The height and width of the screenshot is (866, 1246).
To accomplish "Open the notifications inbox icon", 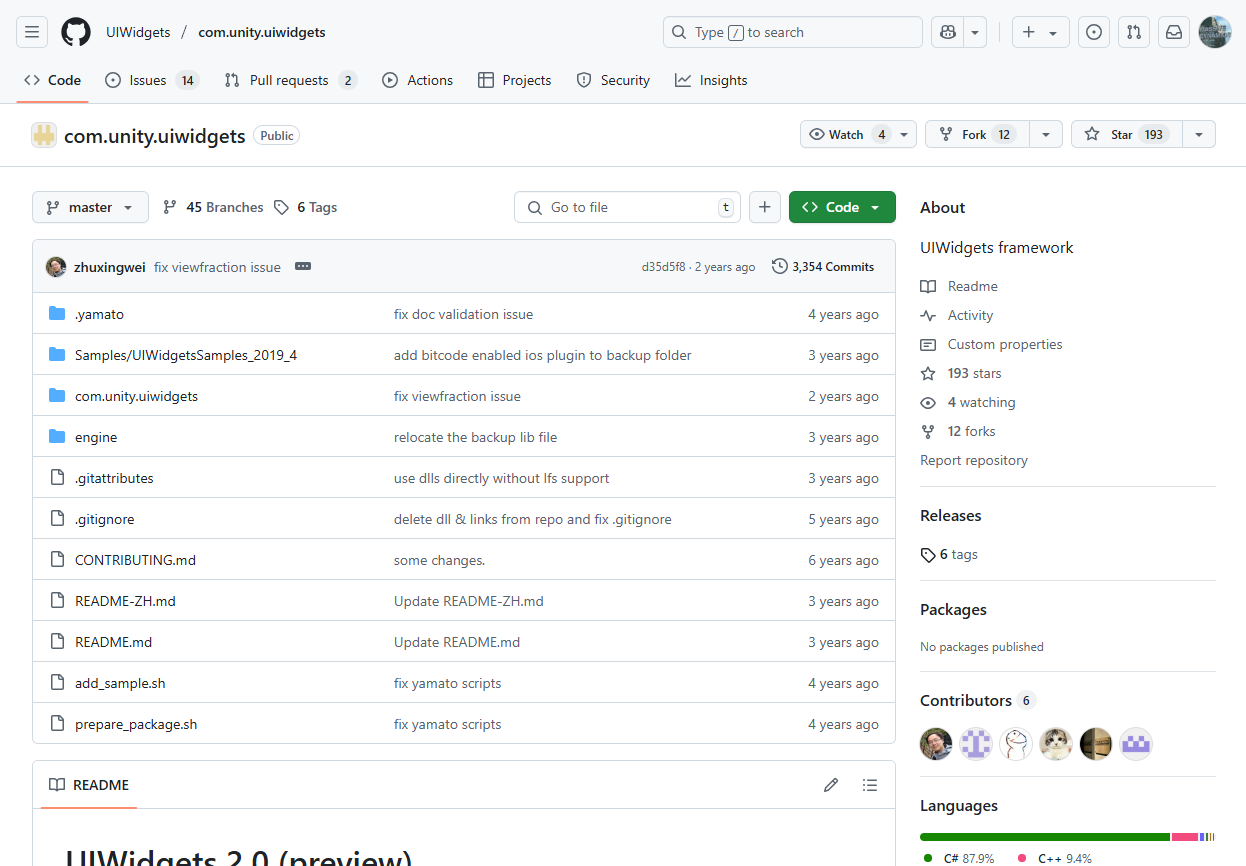I will pyautogui.click(x=1174, y=32).
